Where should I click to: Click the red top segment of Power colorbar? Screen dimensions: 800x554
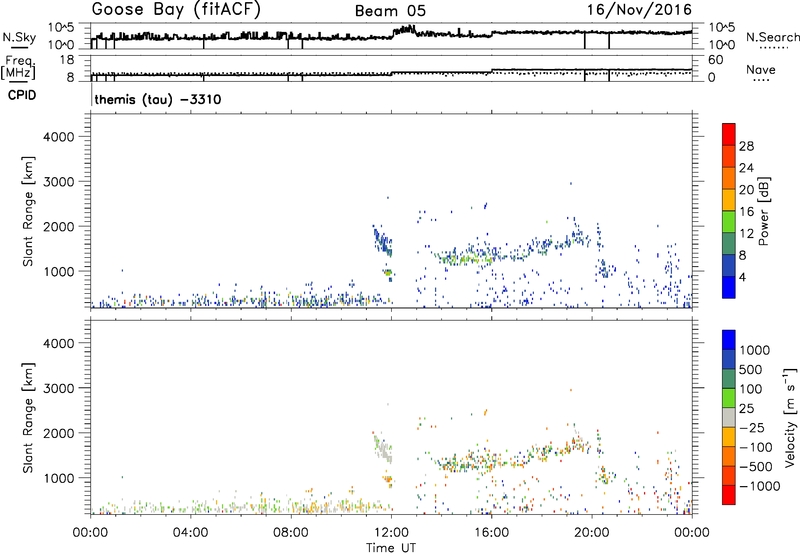pyautogui.click(x=729, y=134)
